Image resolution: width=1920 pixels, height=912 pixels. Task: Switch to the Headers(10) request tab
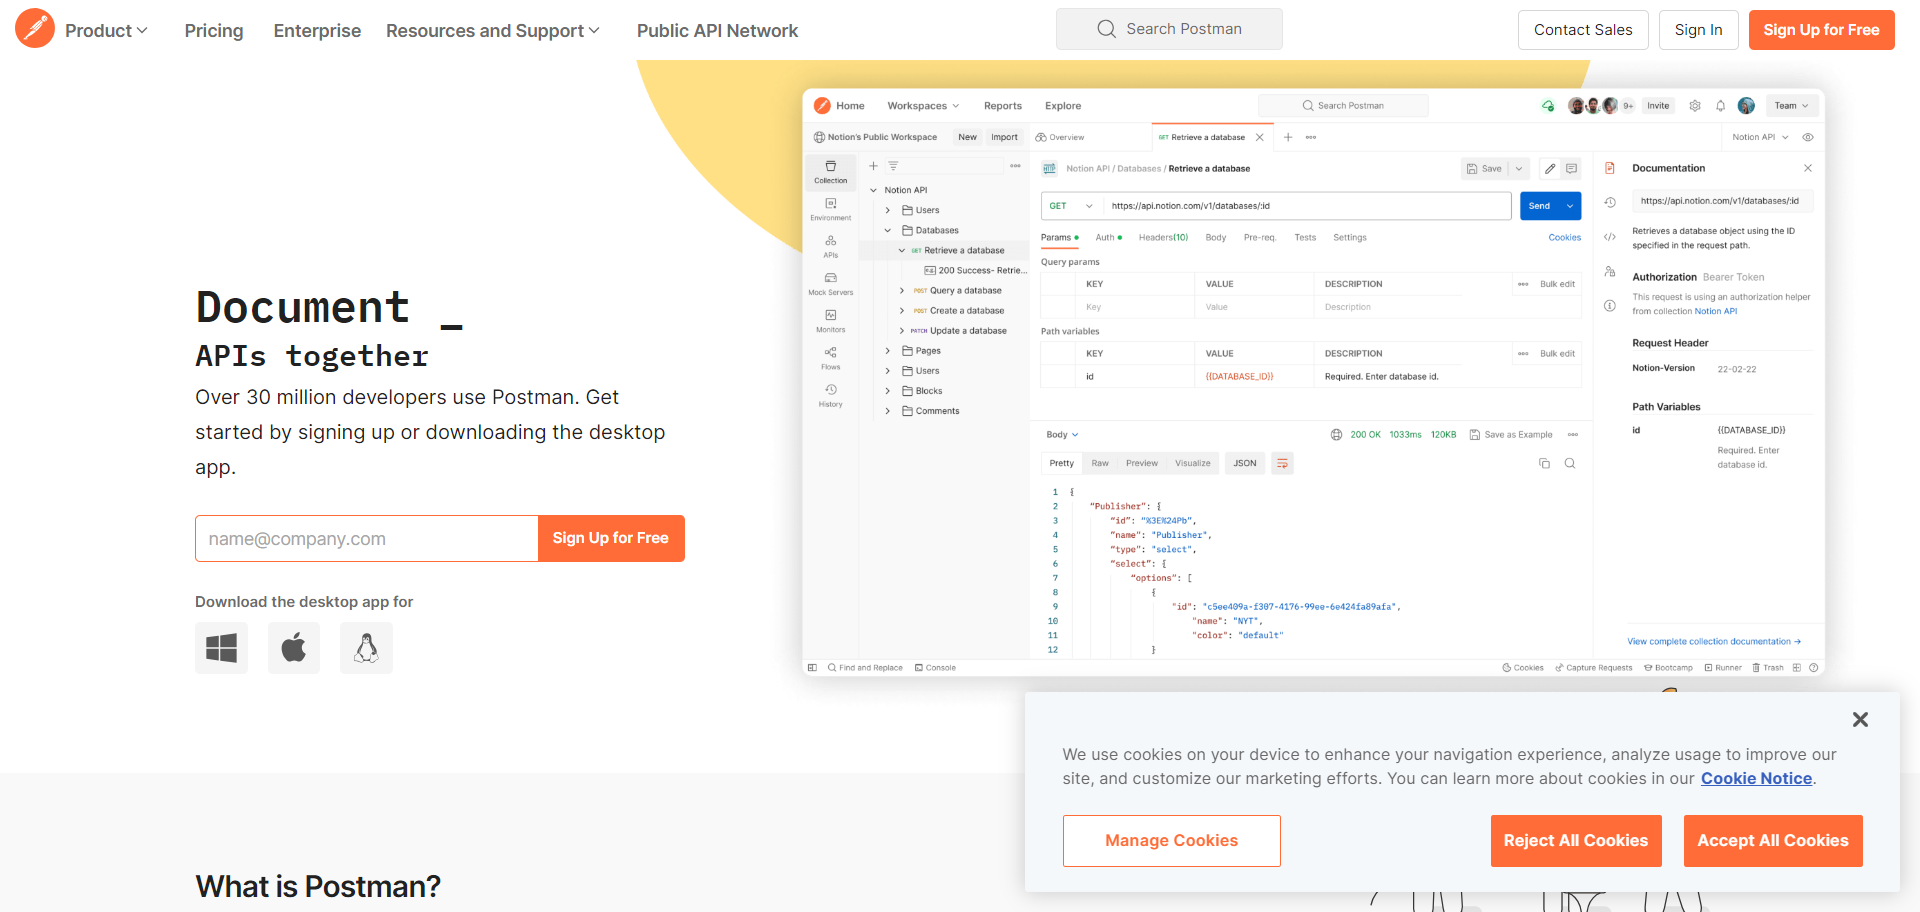[x=1163, y=238]
